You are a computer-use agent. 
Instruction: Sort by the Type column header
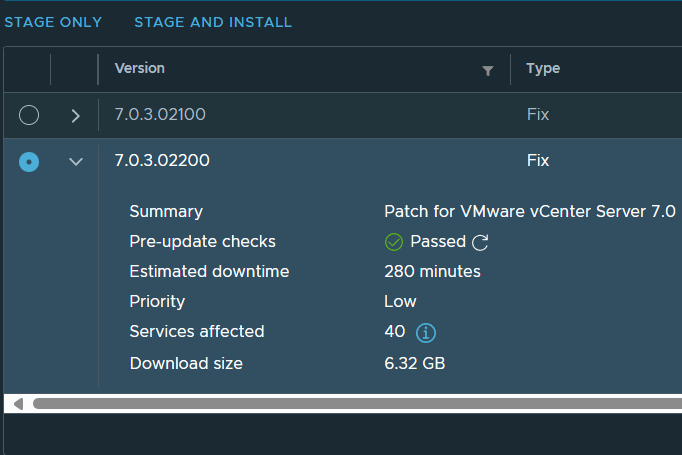pos(543,69)
